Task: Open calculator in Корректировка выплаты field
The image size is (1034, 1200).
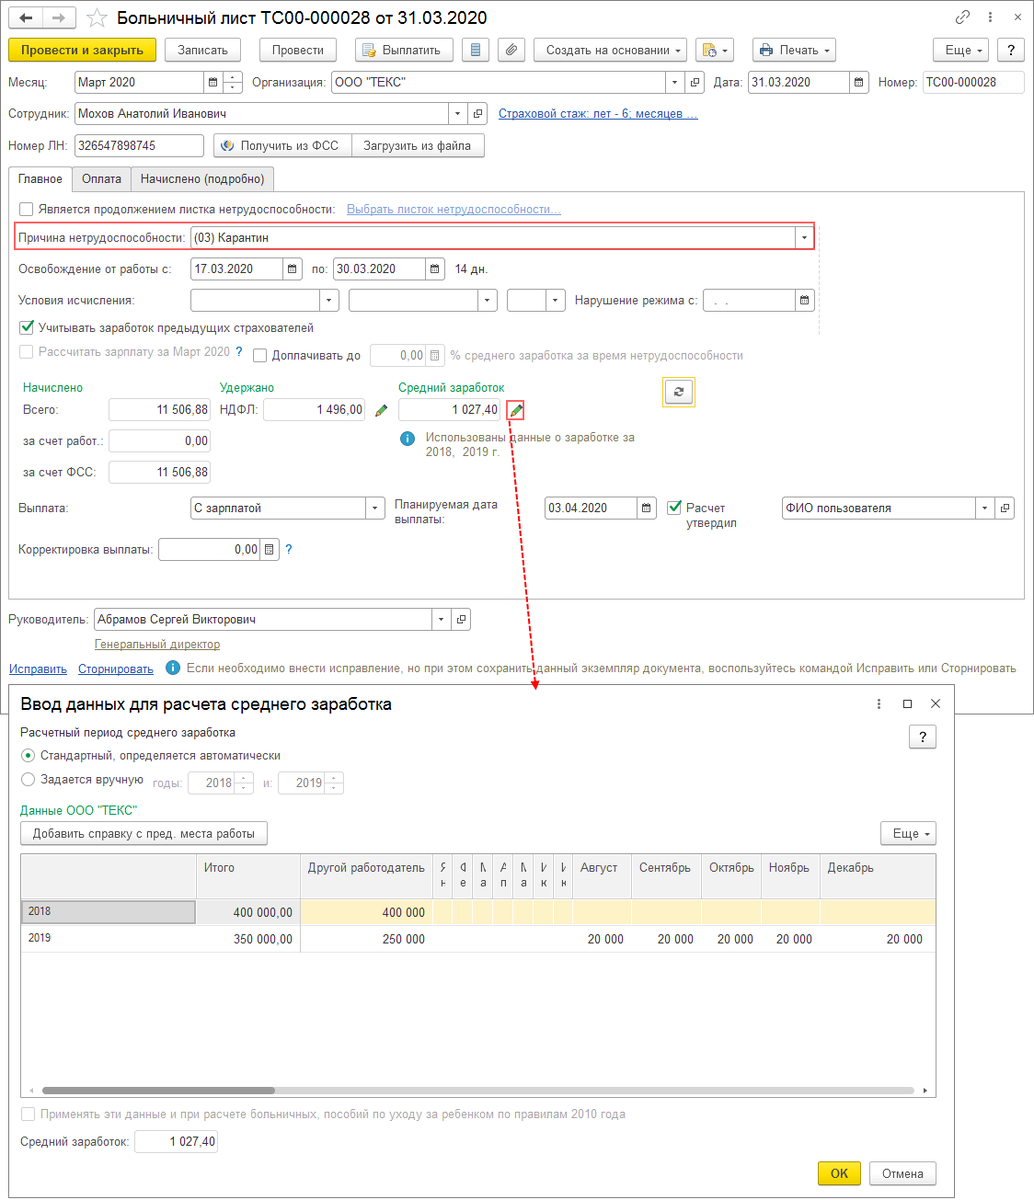Action: [268, 549]
